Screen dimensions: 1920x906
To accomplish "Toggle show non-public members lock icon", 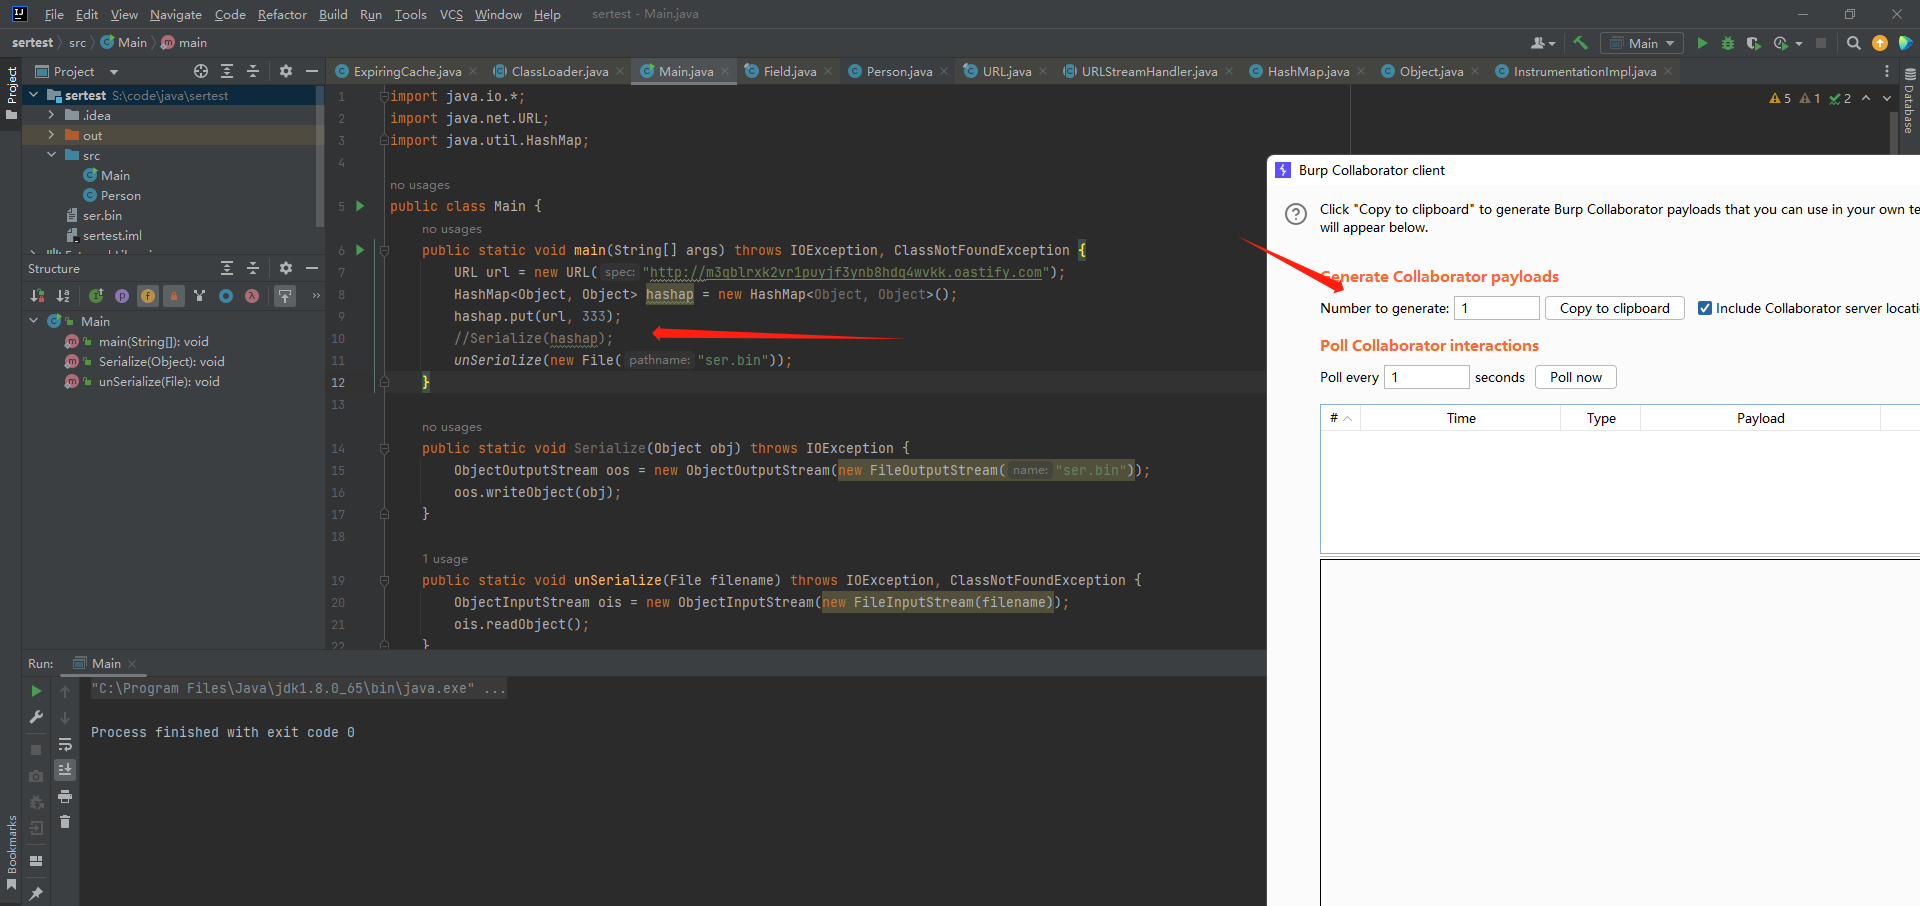I will tap(174, 295).
